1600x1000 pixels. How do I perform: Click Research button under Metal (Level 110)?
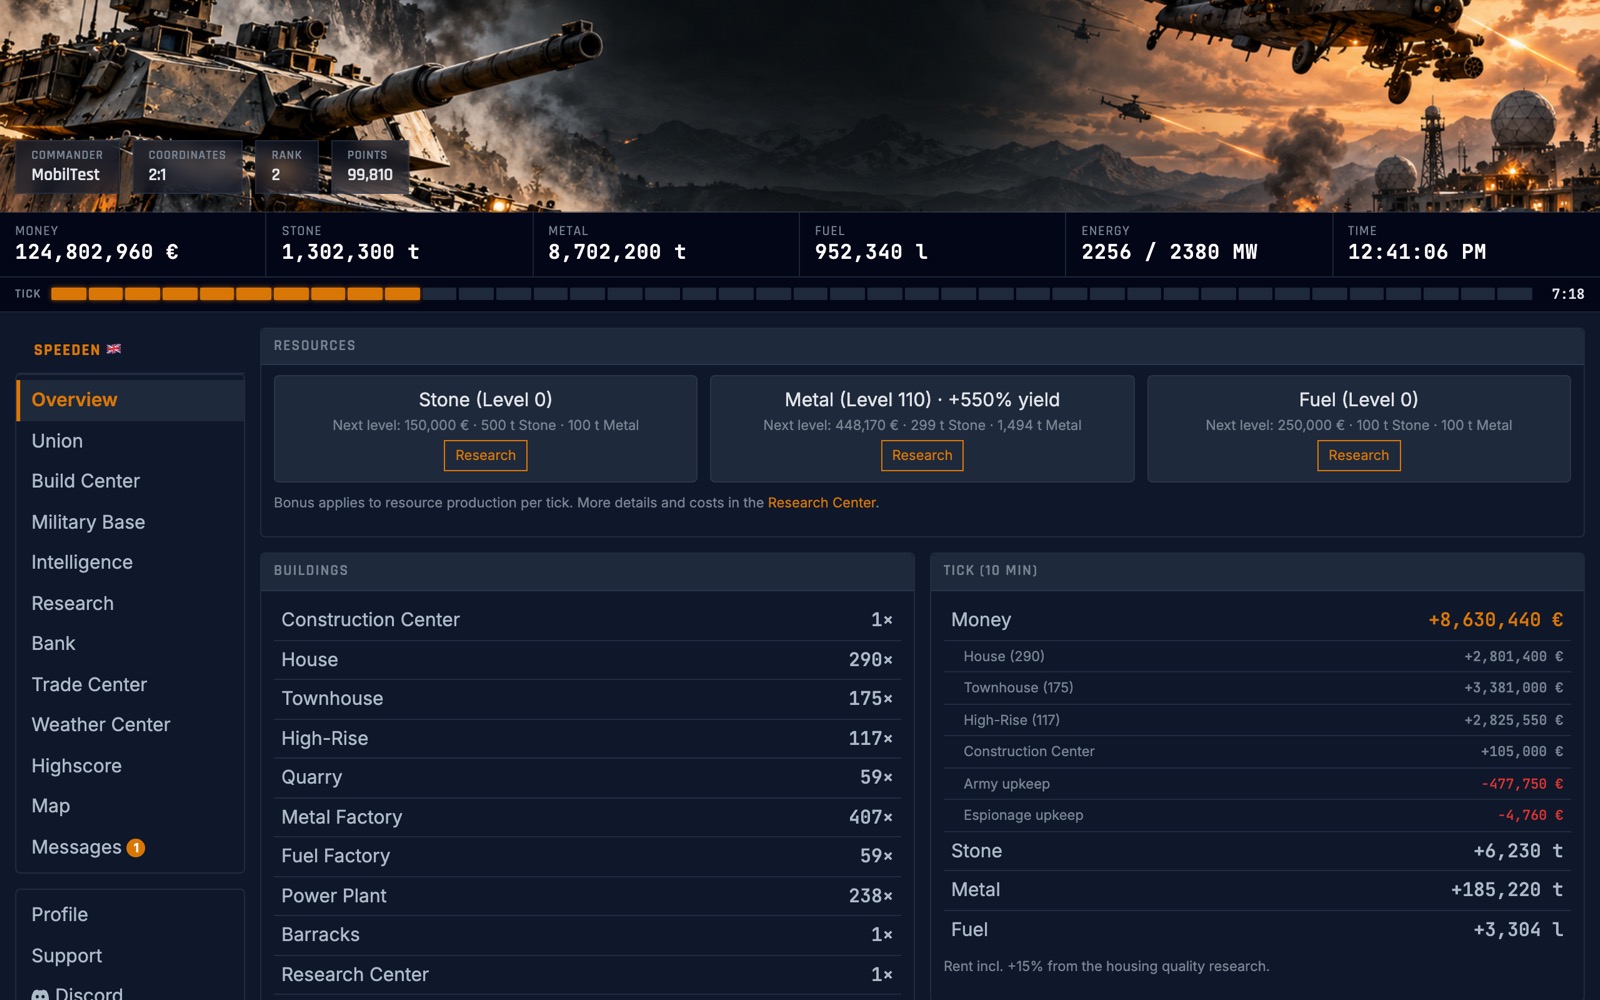point(922,455)
